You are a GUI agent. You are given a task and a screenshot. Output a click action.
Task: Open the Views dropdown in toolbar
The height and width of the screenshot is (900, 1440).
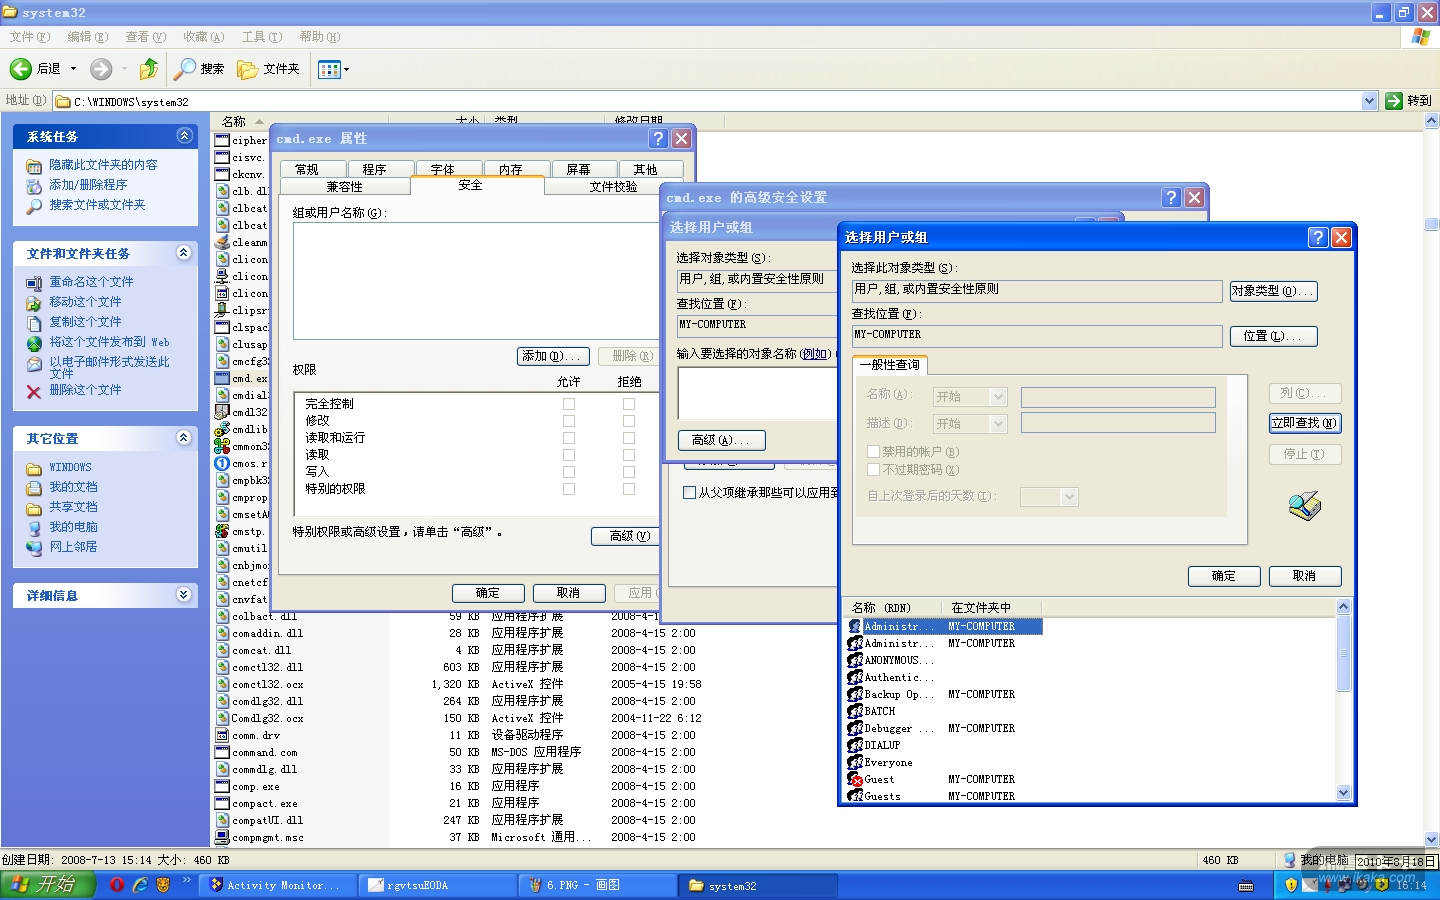(x=333, y=69)
